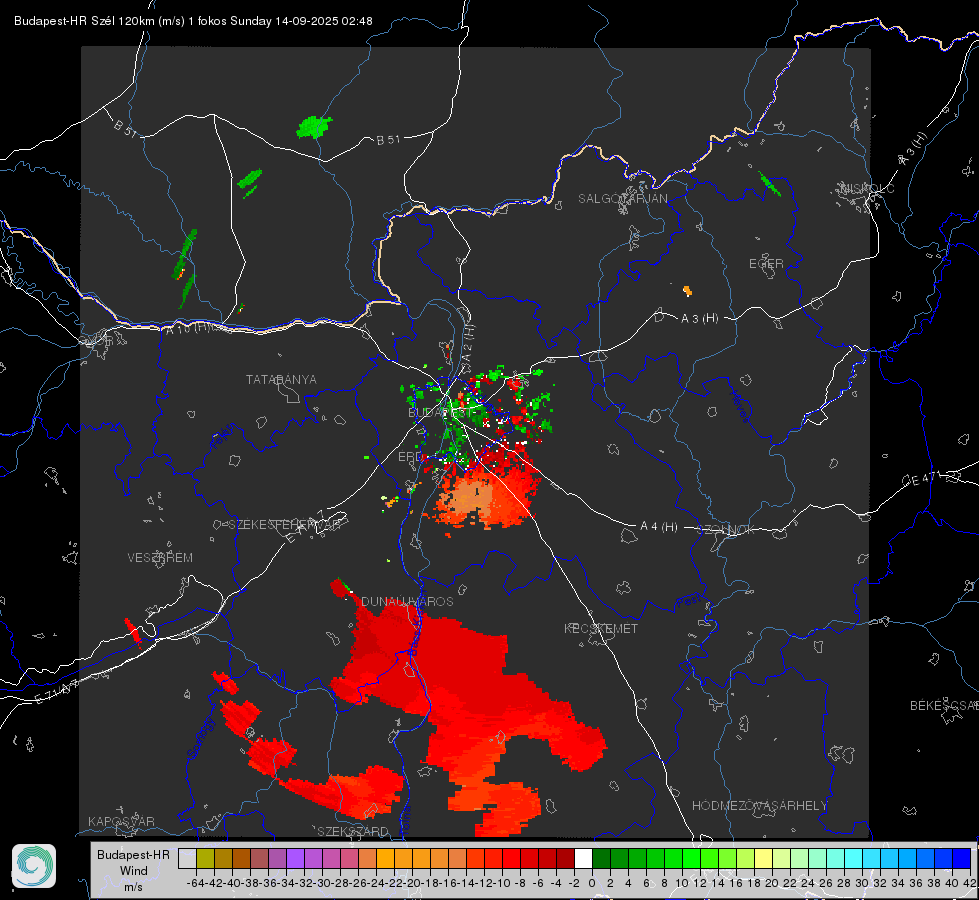This screenshot has height=900, width=979.
Task: Click the blue "Somogy" county label
Action: 200,738
